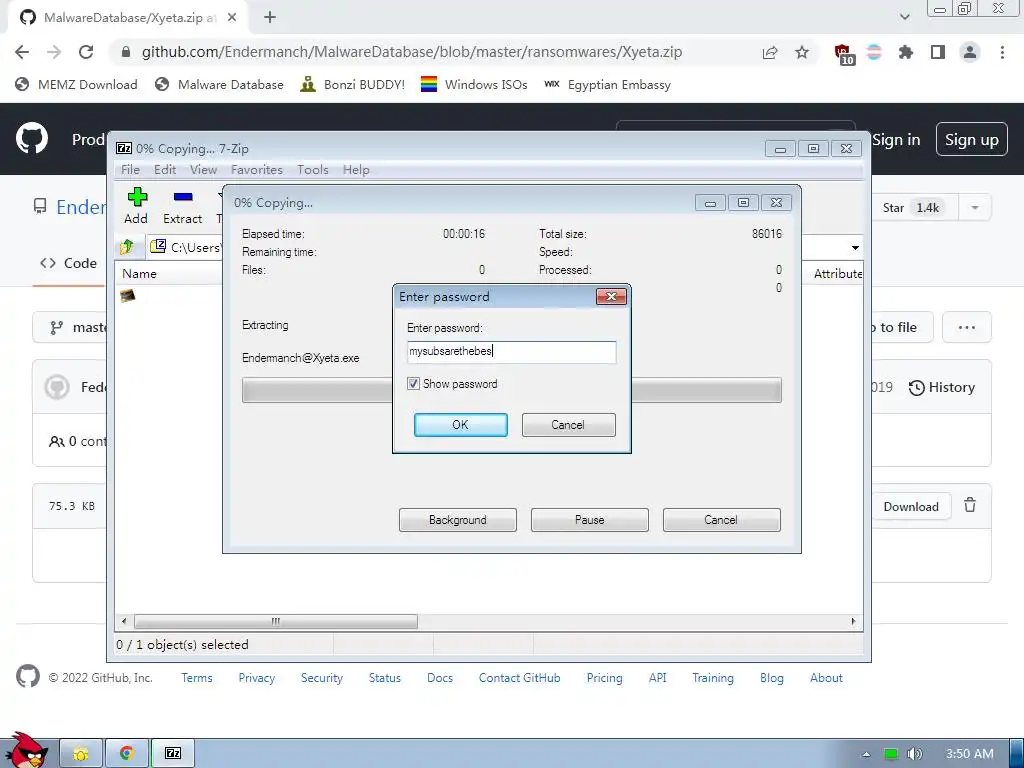Cancel the 7-Zip copying operation

[x=722, y=520]
